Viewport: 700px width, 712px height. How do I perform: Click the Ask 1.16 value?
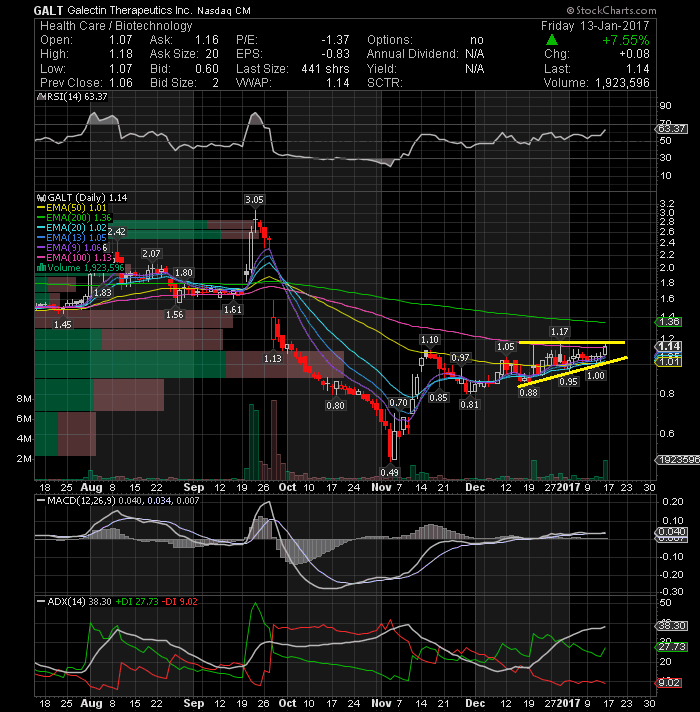coord(207,40)
